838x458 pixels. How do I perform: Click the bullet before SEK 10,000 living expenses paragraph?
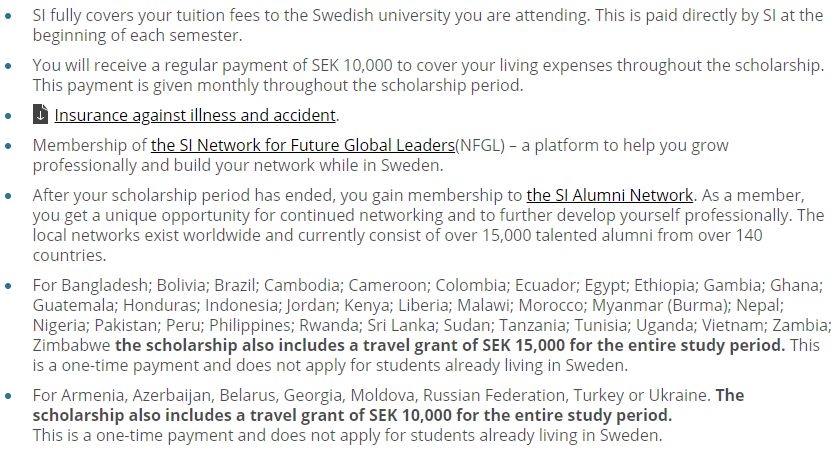tap(10, 65)
